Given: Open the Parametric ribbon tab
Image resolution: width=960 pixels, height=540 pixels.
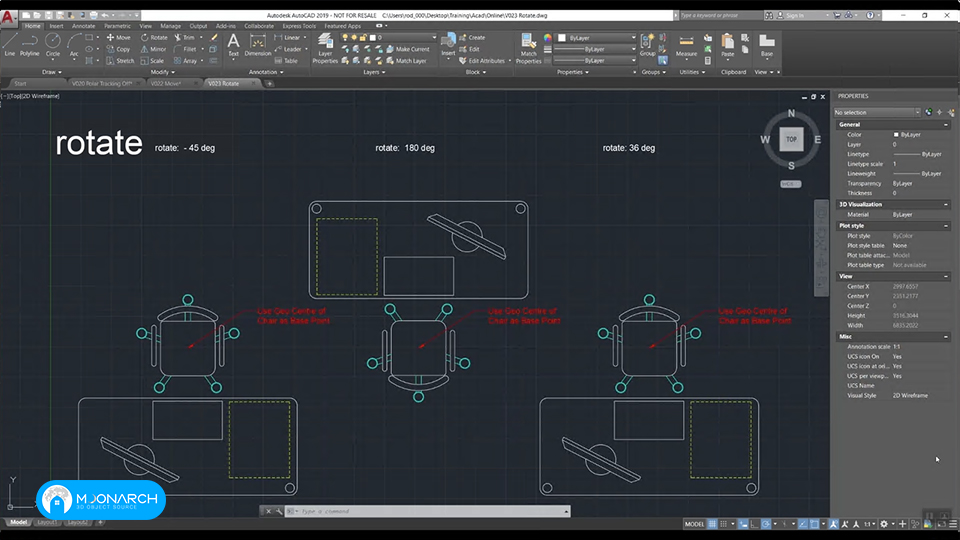Looking at the screenshot, I should click(x=117, y=26).
